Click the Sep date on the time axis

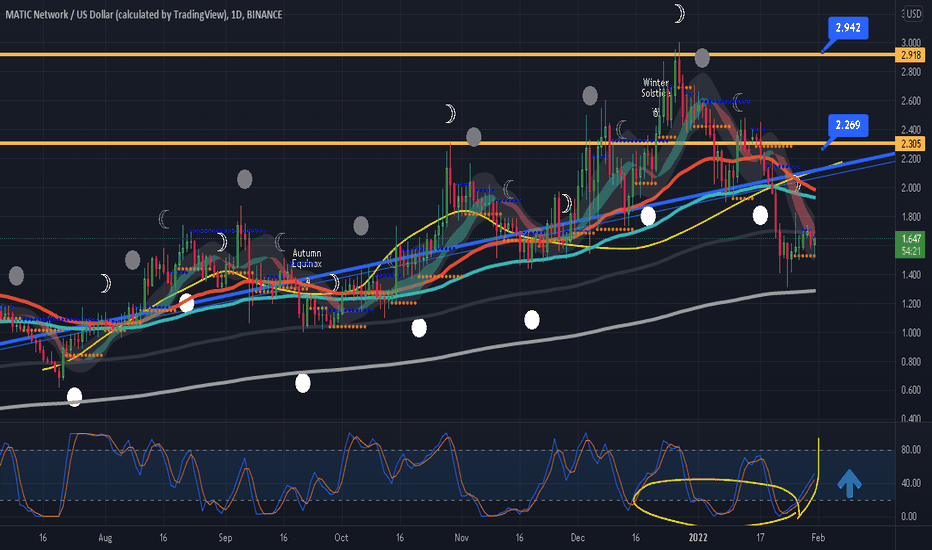coord(225,538)
